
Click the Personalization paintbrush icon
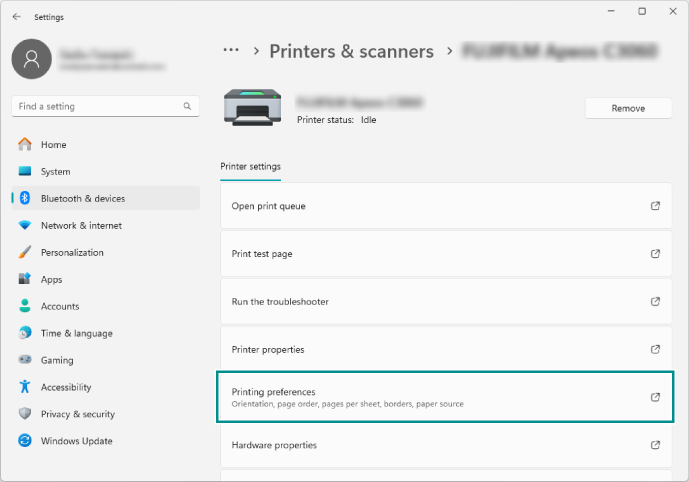pos(25,253)
